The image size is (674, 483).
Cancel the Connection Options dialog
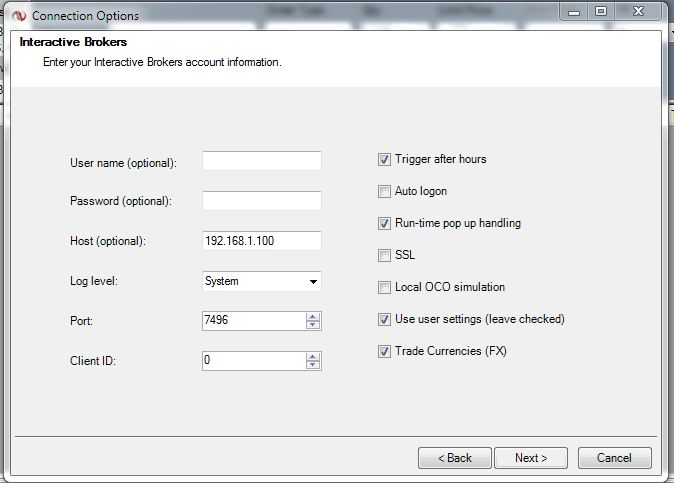615,458
